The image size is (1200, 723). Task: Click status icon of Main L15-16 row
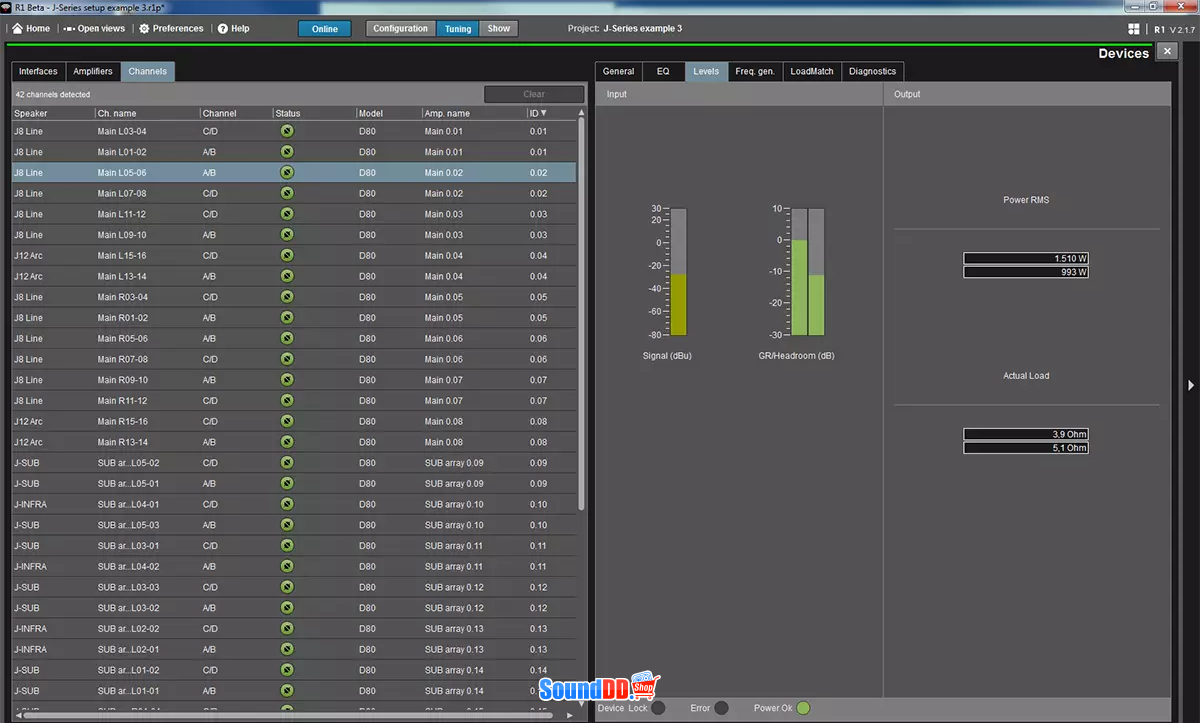287,255
